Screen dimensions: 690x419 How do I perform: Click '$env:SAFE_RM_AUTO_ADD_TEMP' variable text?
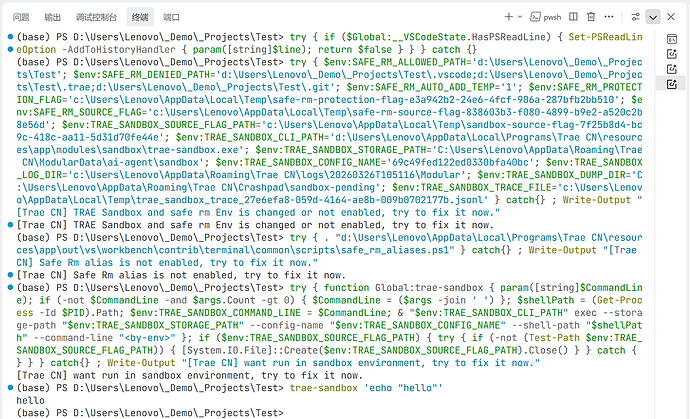(423, 87)
